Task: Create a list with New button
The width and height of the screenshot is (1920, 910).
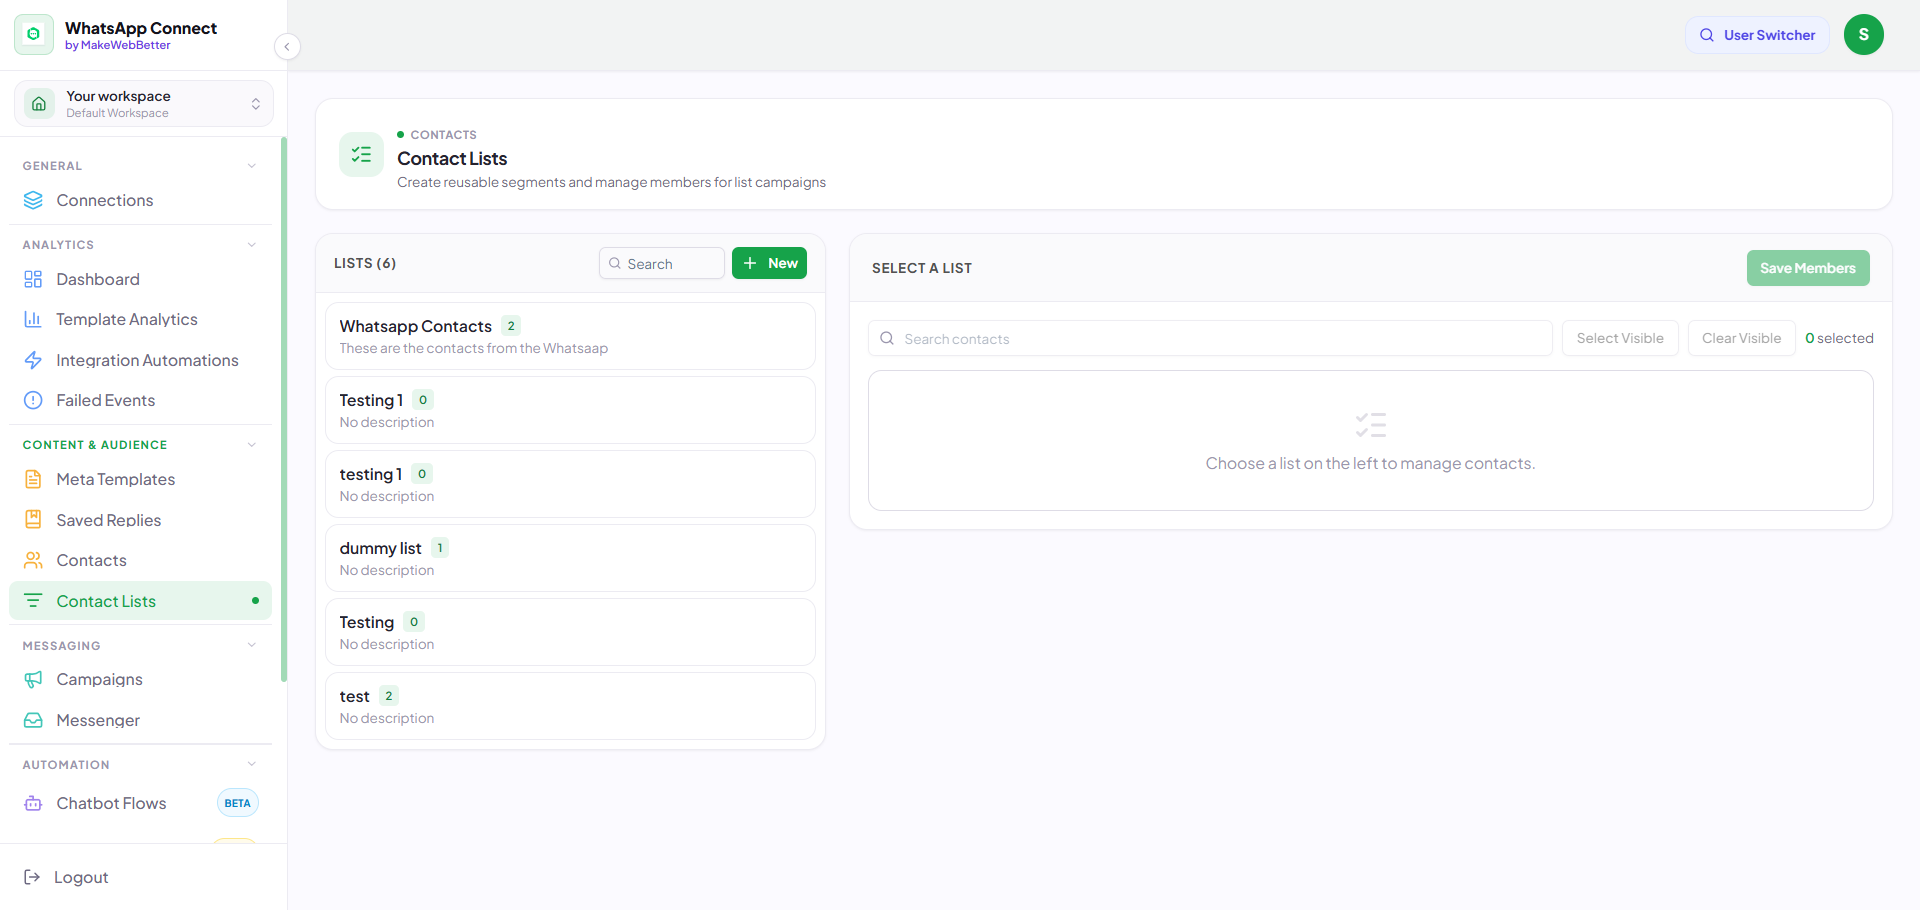Action: click(x=769, y=263)
